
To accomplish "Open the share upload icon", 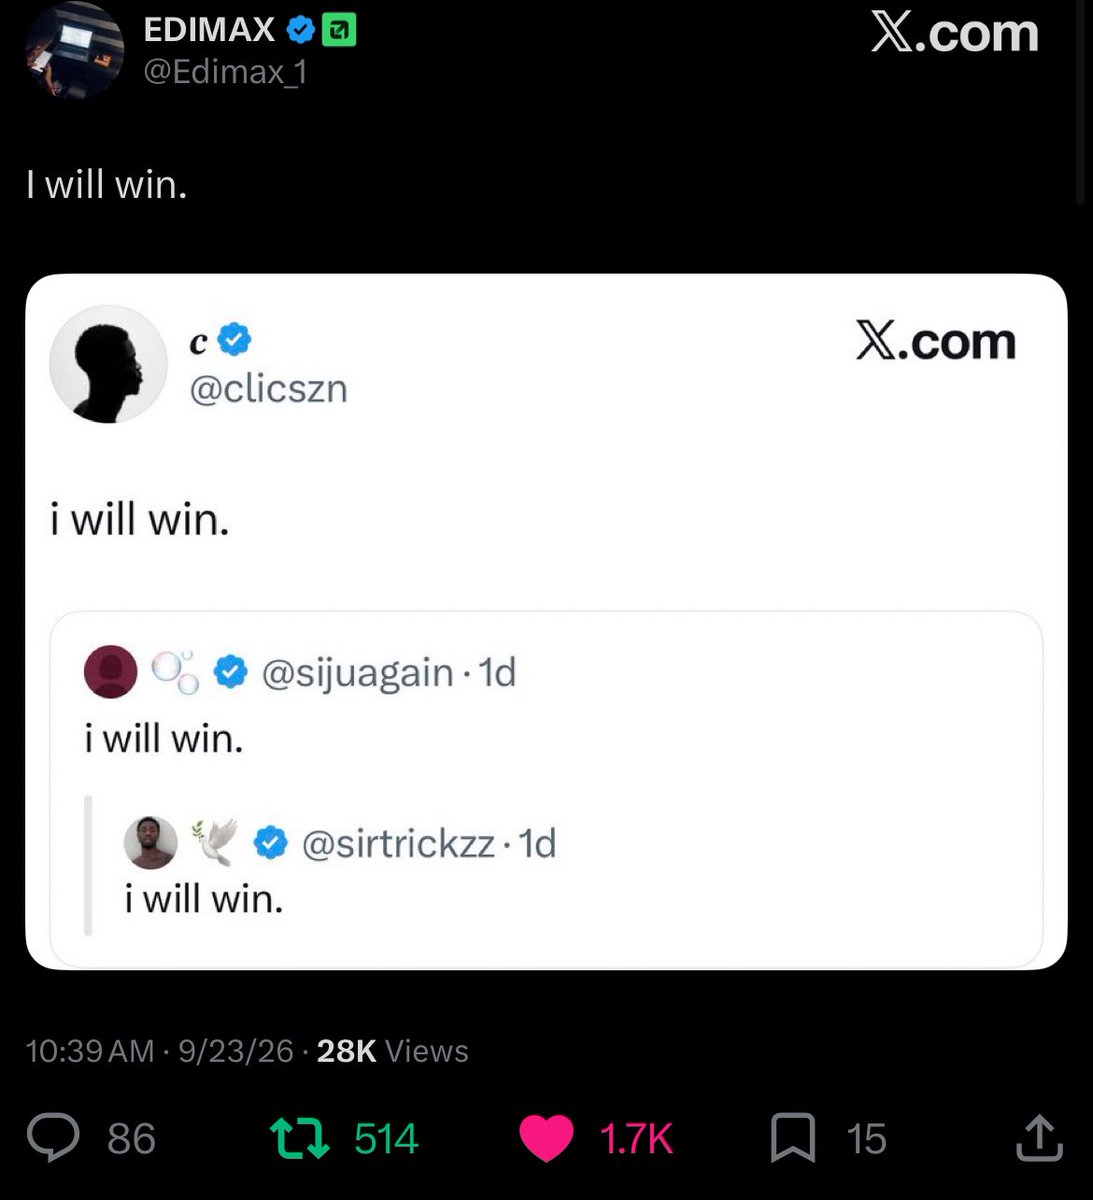I will [x=1039, y=1138].
